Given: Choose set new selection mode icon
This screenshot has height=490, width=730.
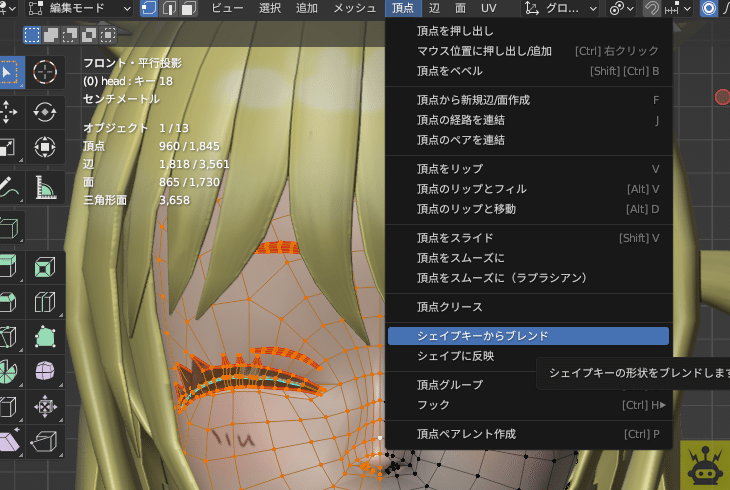Looking at the screenshot, I should tap(32, 35).
